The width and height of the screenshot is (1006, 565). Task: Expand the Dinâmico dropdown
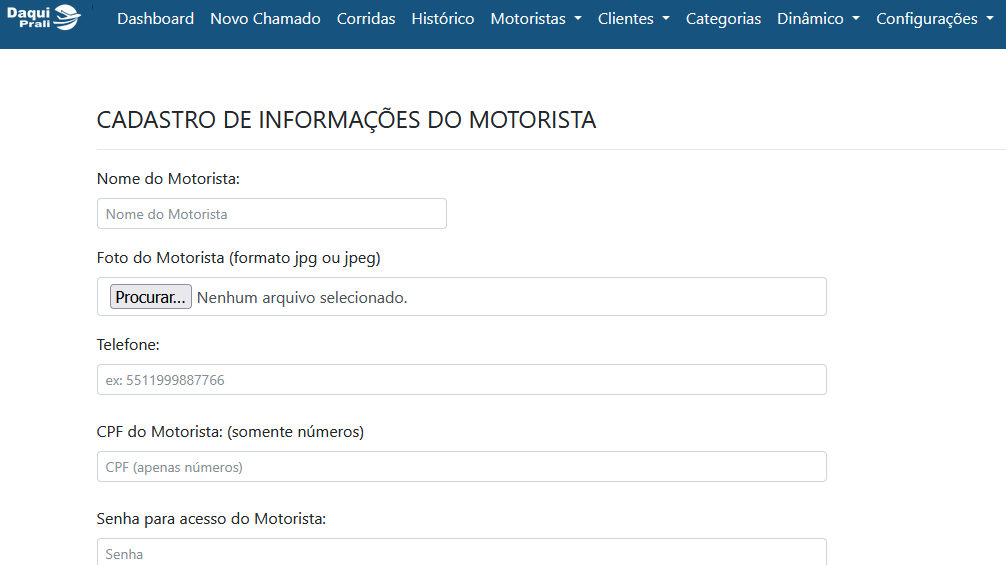[x=818, y=19]
